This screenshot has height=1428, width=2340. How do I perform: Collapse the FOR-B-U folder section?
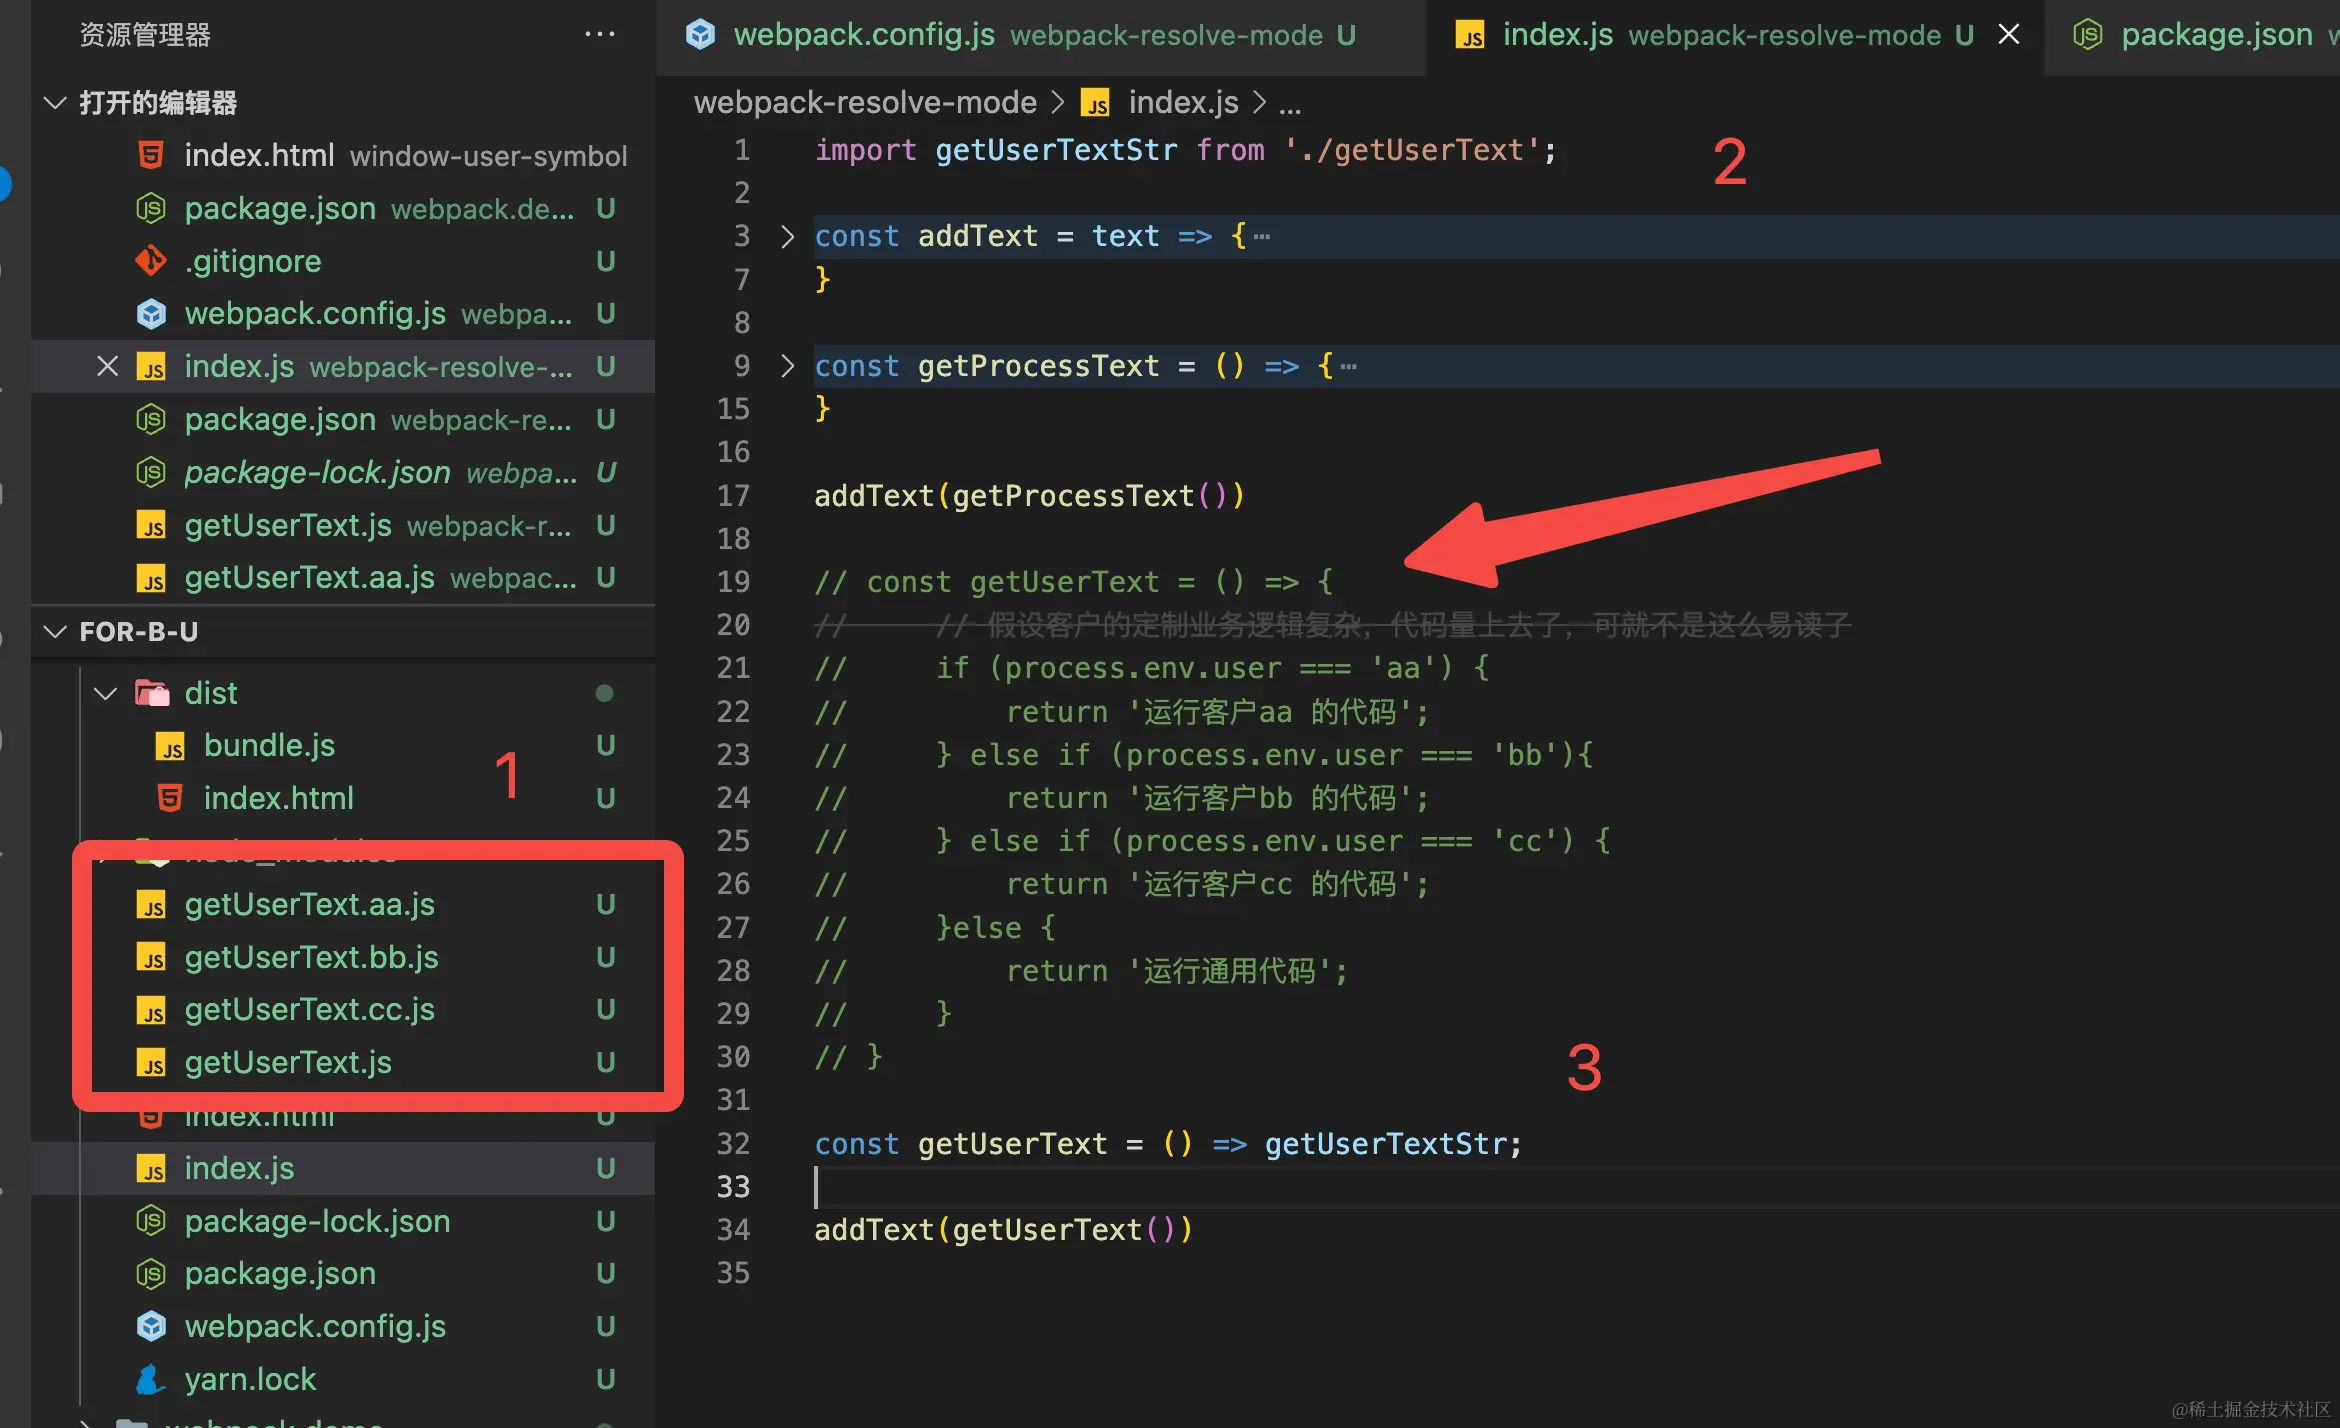pyautogui.click(x=56, y=631)
